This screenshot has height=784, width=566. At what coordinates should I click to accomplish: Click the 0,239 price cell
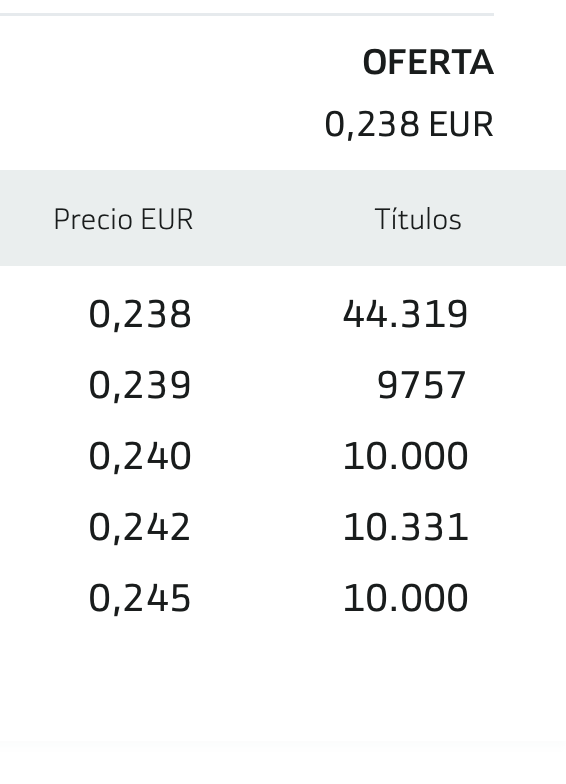[140, 386]
